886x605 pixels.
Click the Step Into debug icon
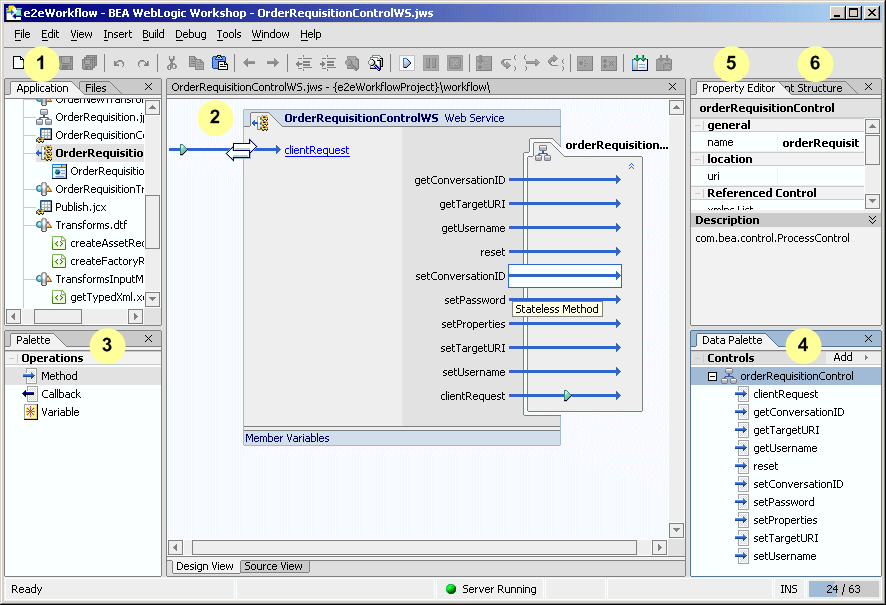pos(508,63)
